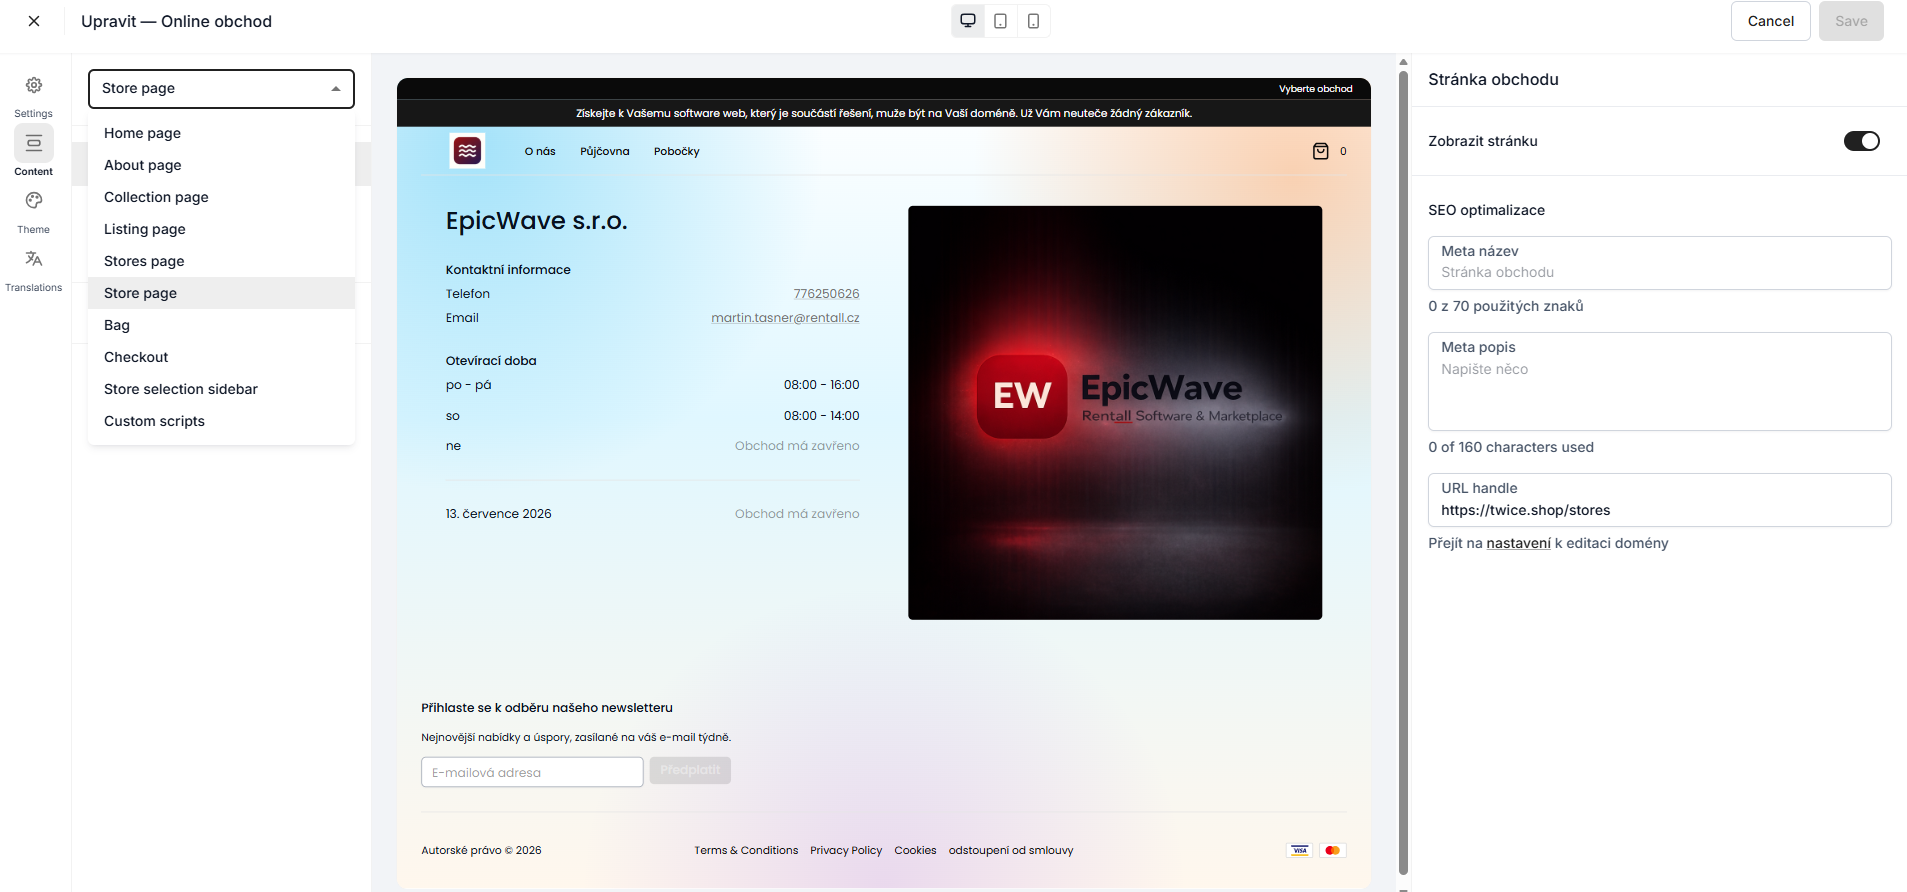Select About page from the list
Image resolution: width=1907 pixels, height=892 pixels.
tap(221, 165)
